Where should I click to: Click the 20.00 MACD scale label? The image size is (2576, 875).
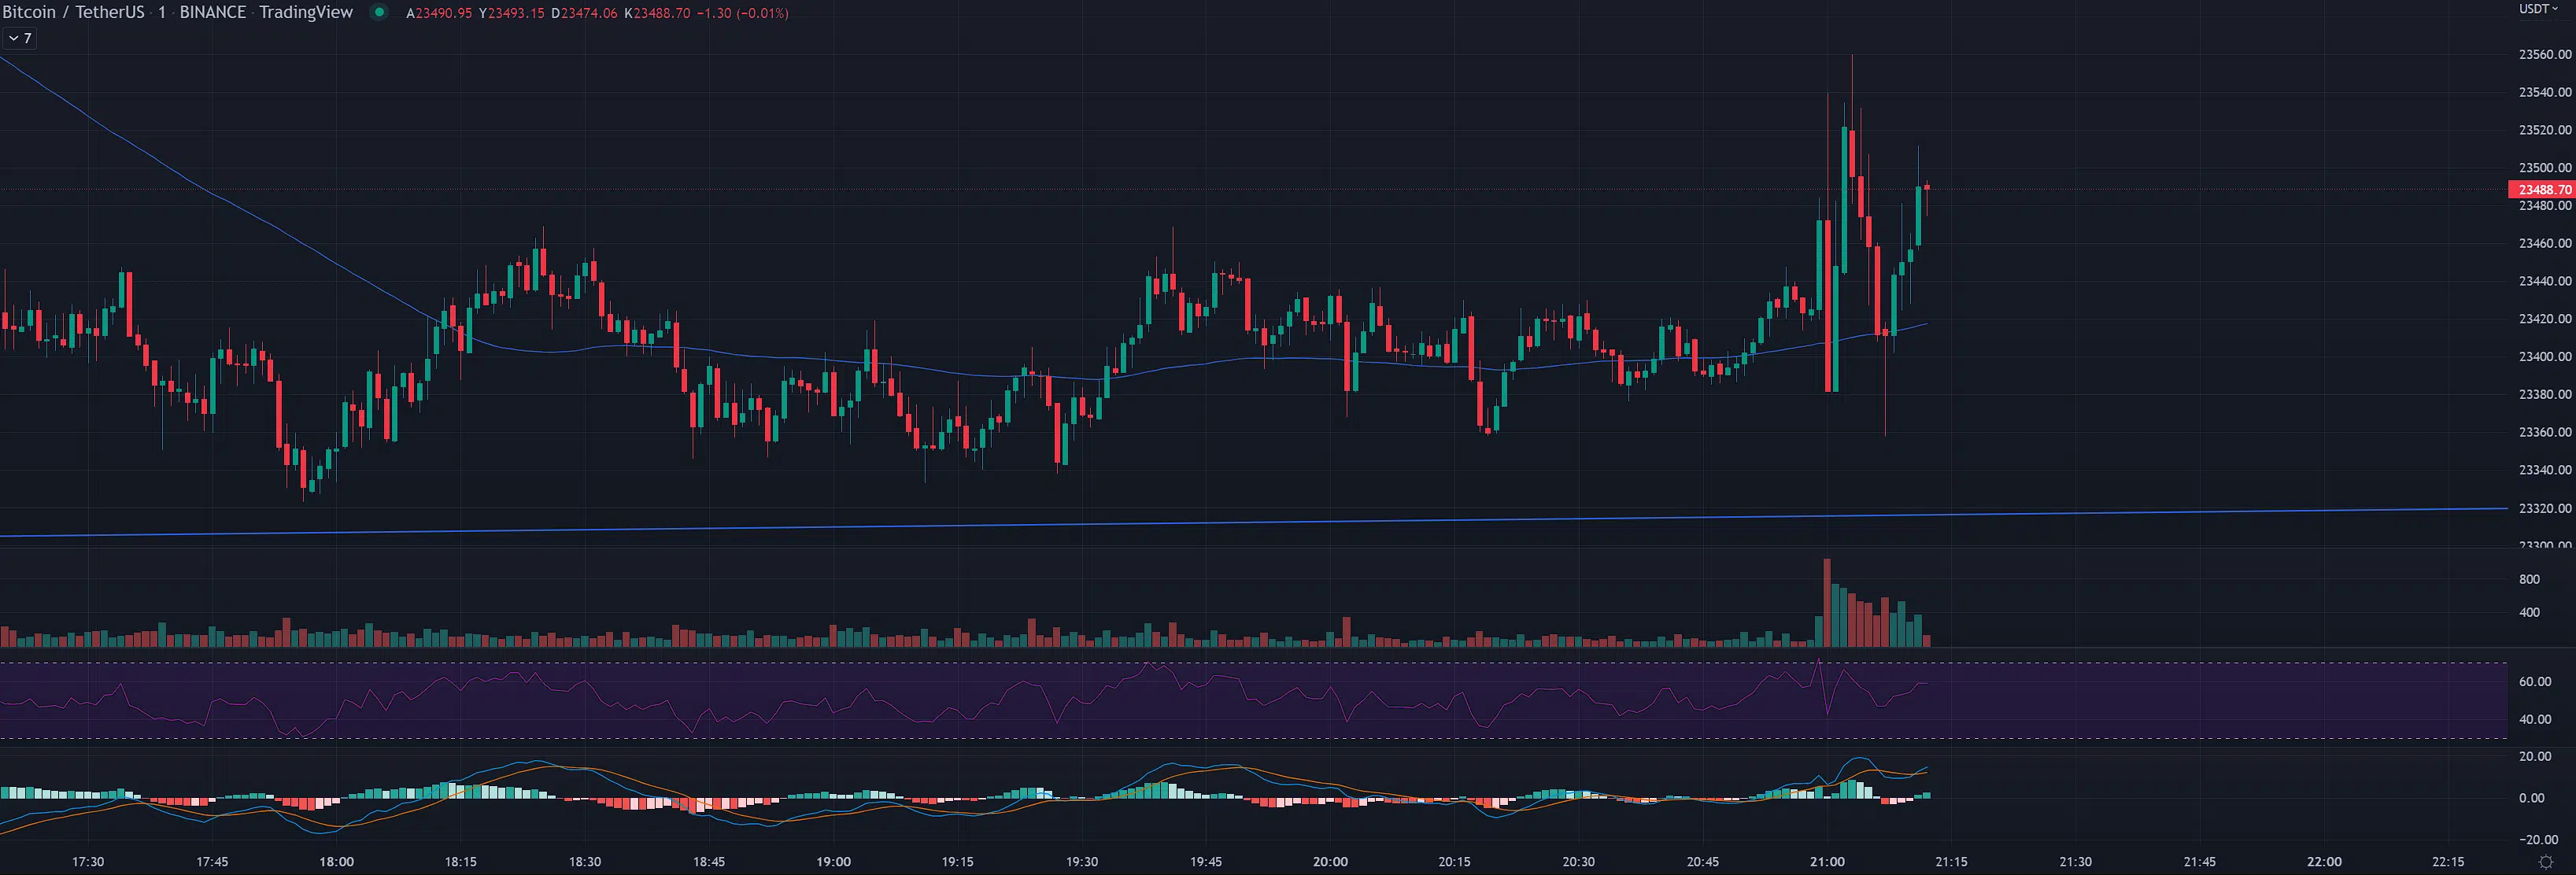2534,756
